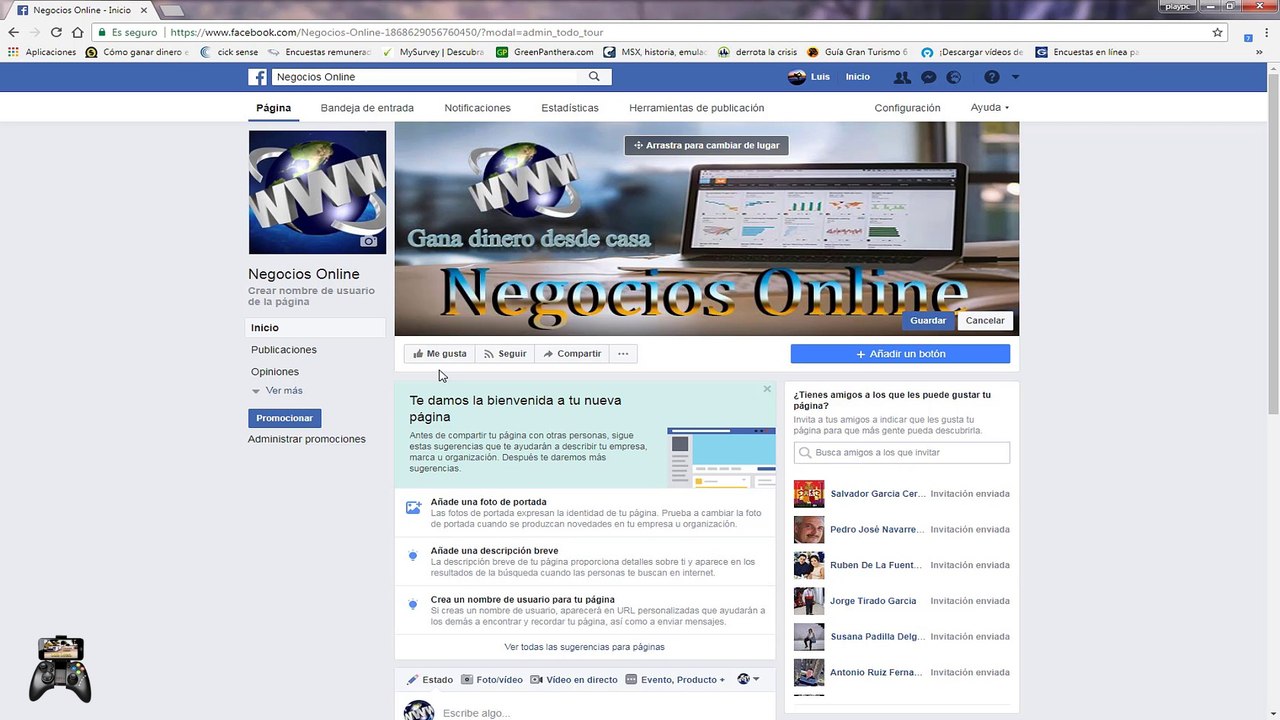Screen dimensions: 1280x720
Task: Open 'Administrar promociones' link
Action: point(307,439)
